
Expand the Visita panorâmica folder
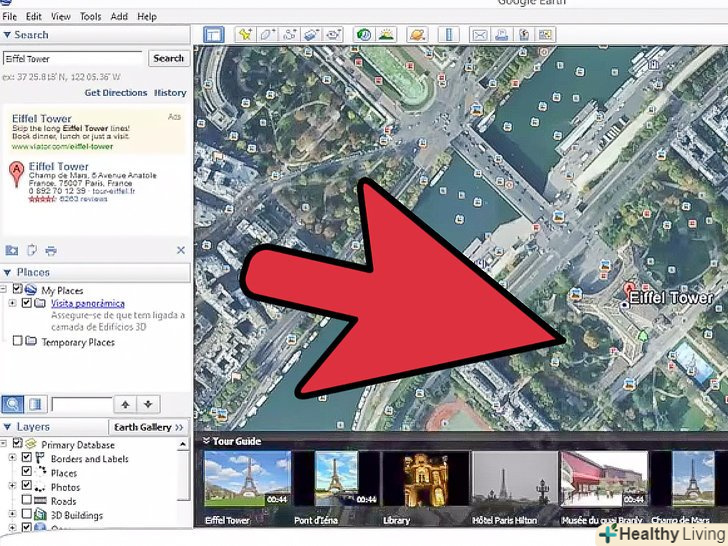pyautogui.click(x=13, y=303)
